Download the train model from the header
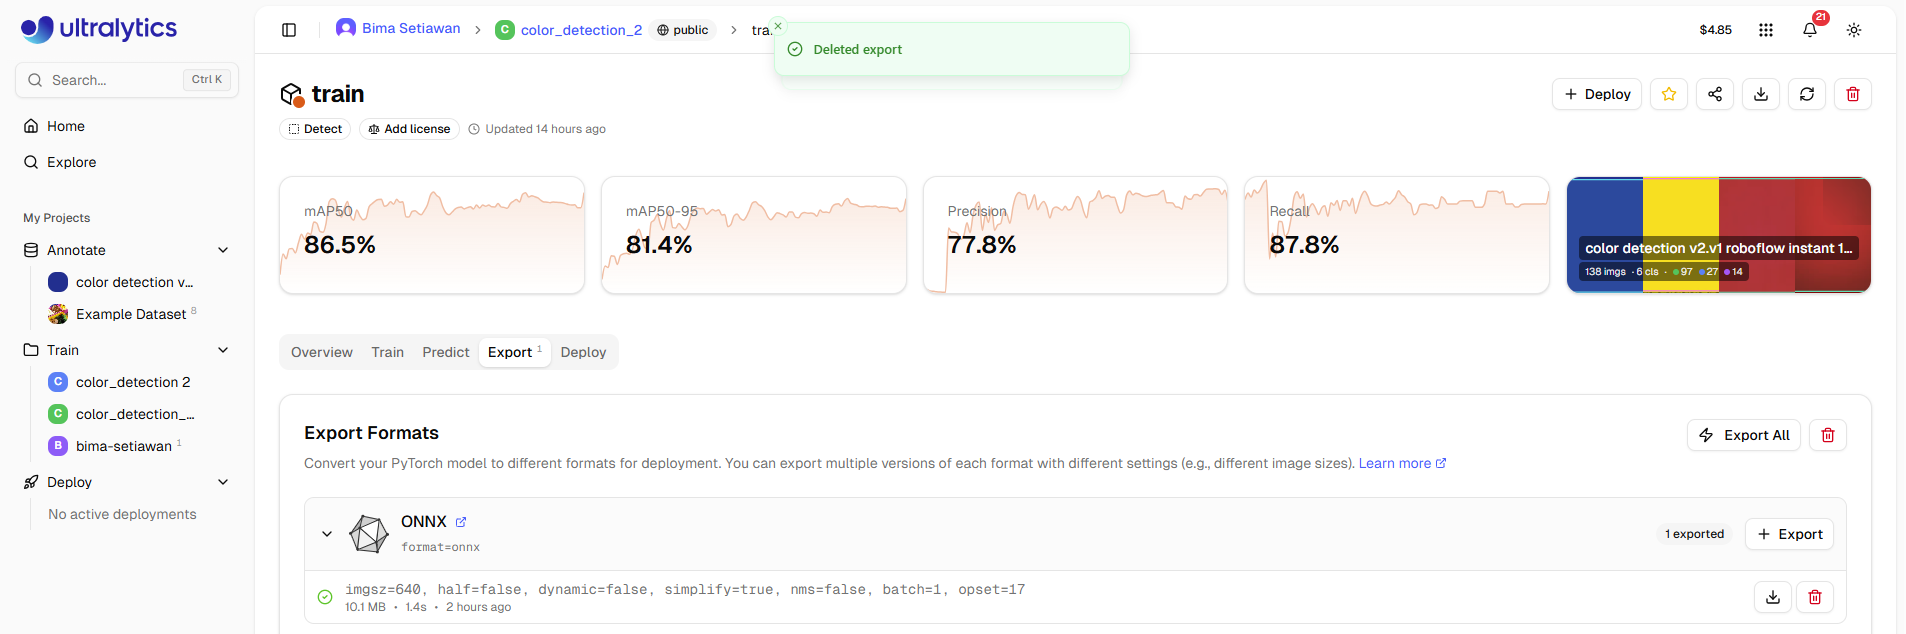Screen dimensions: 1906x634 (1761, 94)
